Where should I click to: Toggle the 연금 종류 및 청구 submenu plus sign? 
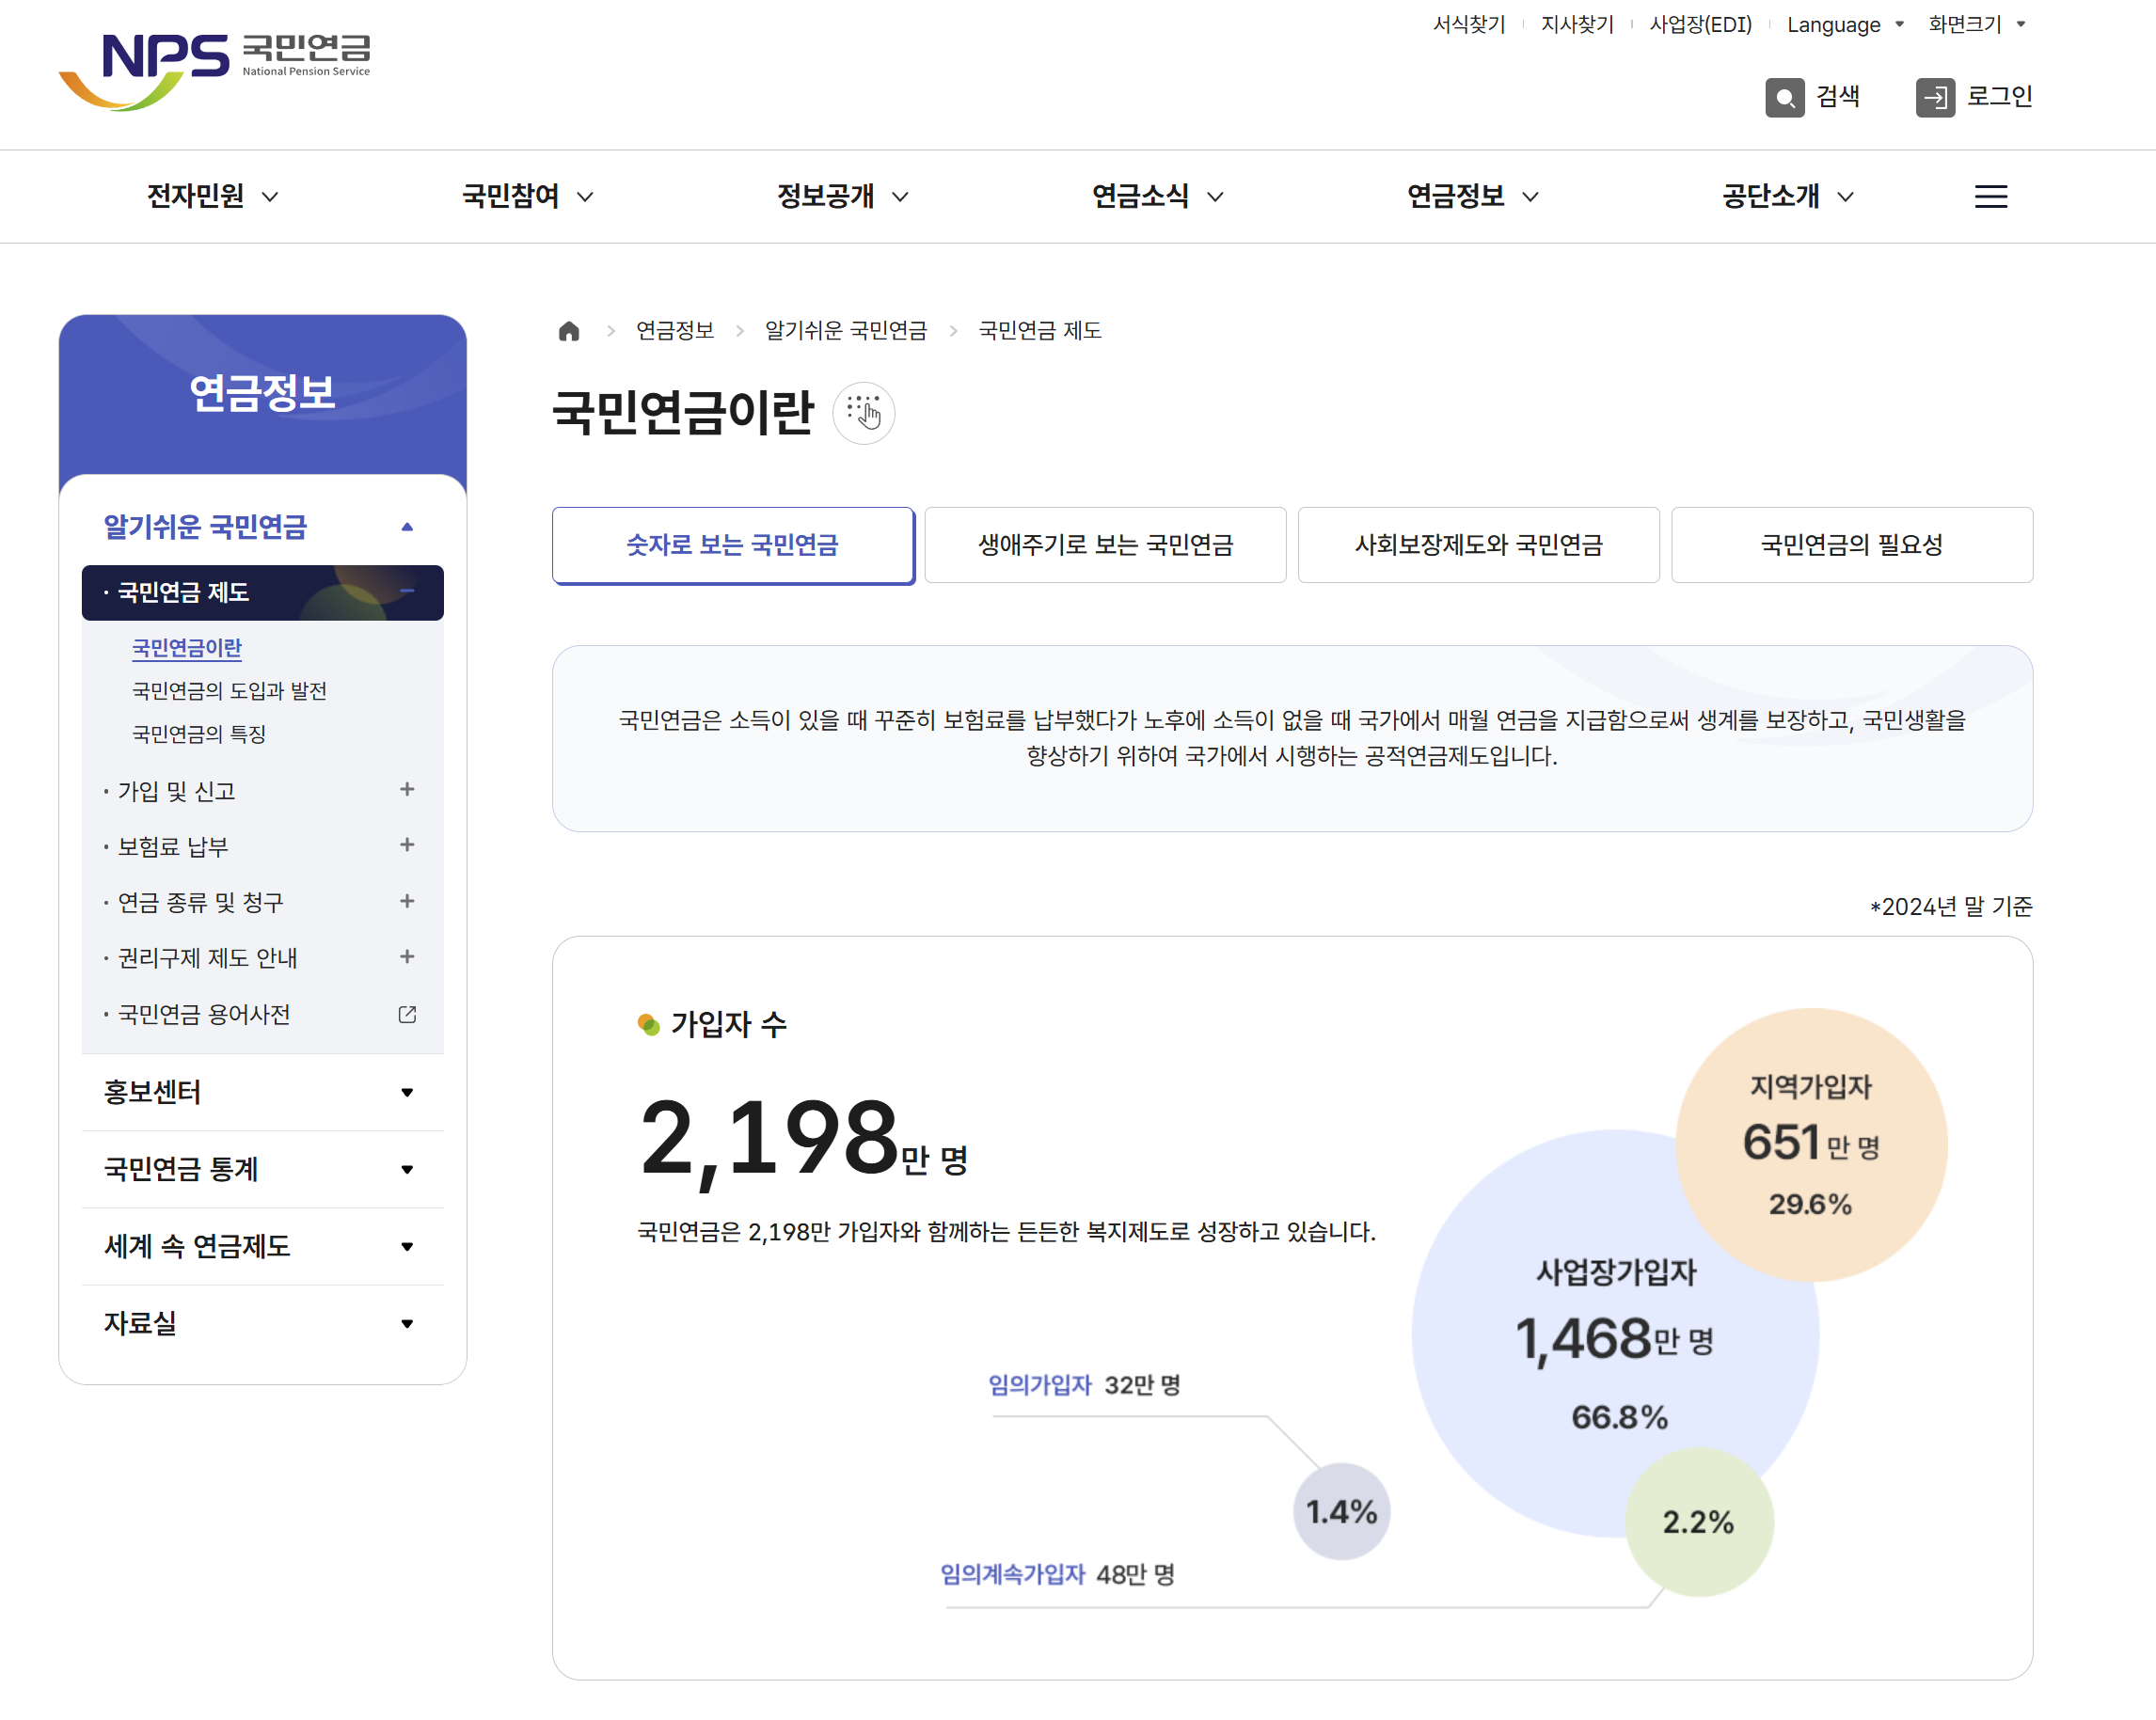point(407,902)
